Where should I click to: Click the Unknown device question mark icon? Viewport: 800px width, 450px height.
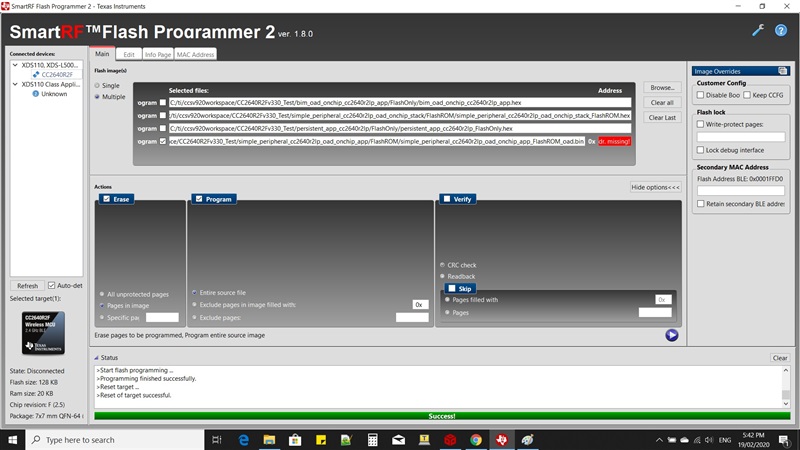(x=36, y=94)
